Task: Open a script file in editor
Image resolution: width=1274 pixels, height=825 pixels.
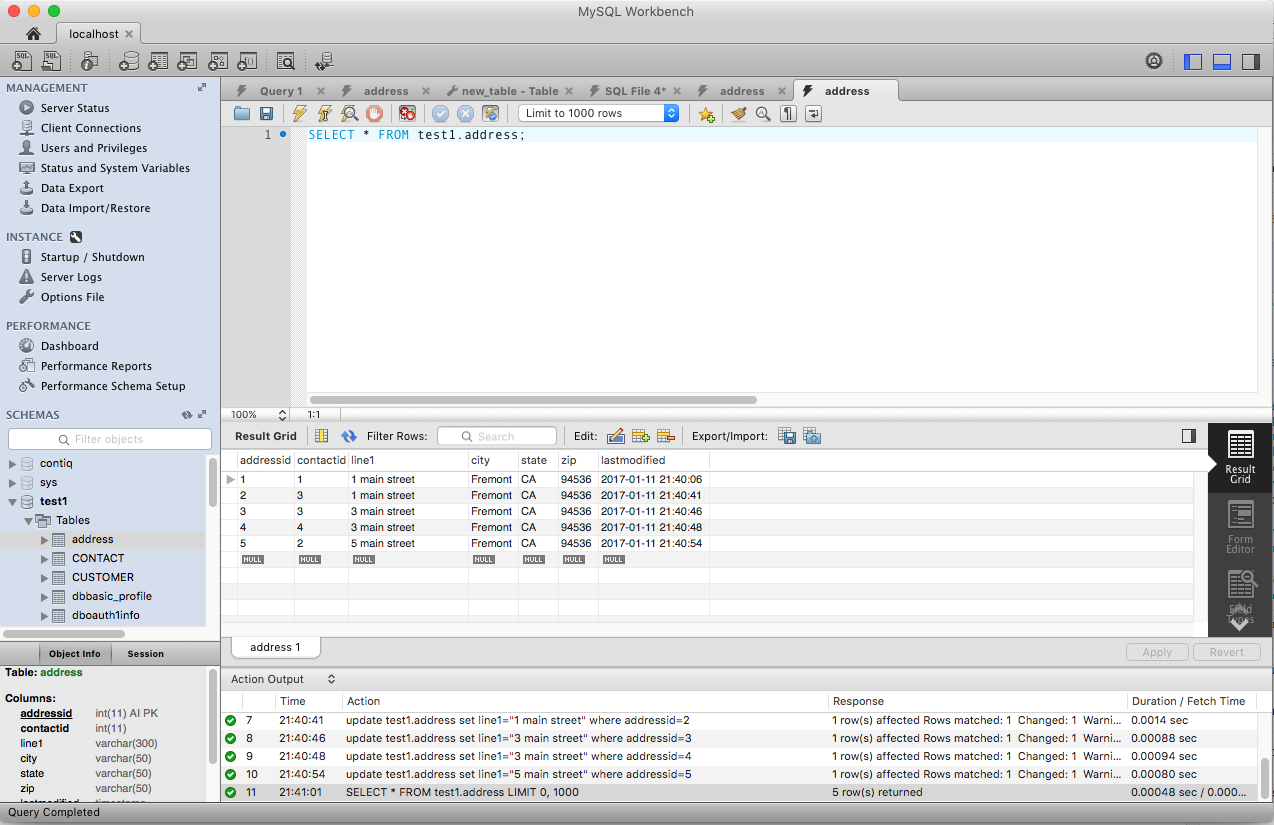Action: pos(242,114)
